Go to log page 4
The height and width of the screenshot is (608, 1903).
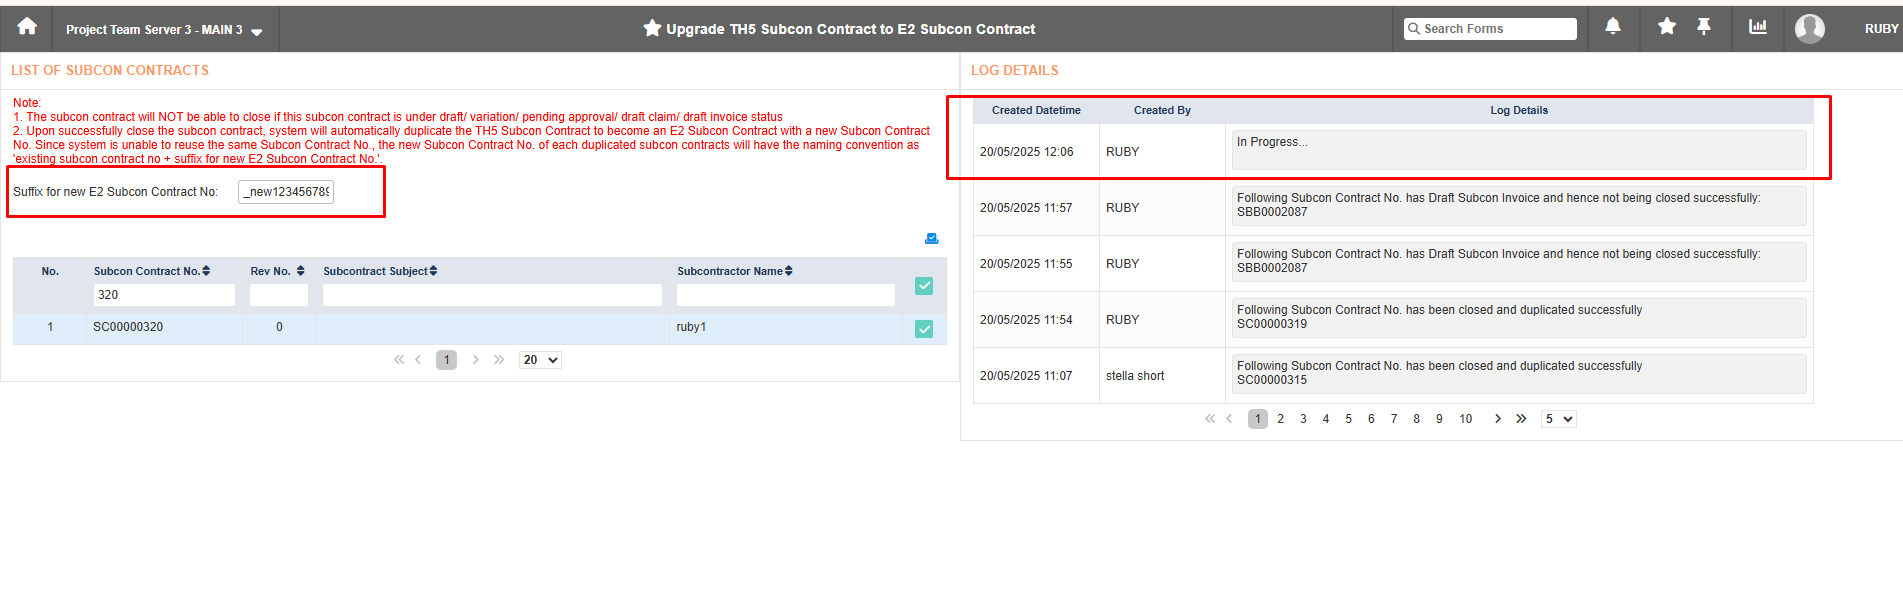(1326, 419)
